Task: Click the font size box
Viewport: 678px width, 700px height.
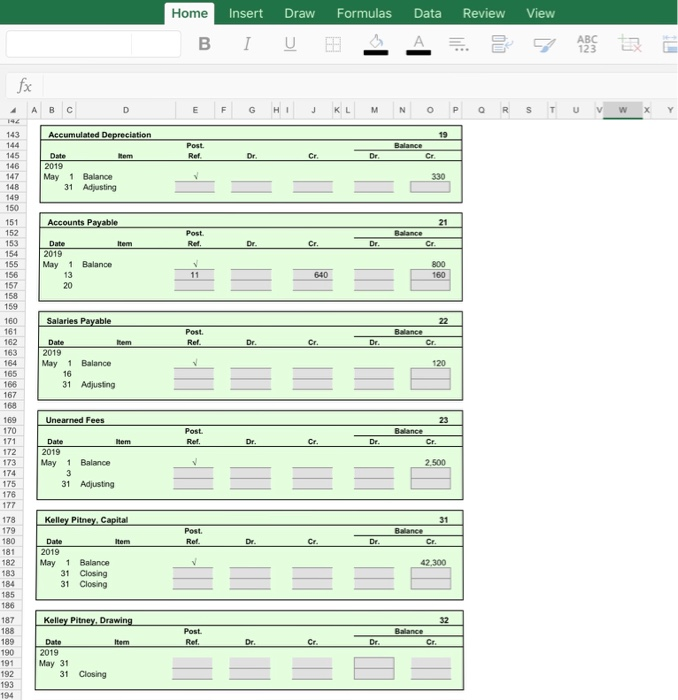Action: [x=156, y=44]
